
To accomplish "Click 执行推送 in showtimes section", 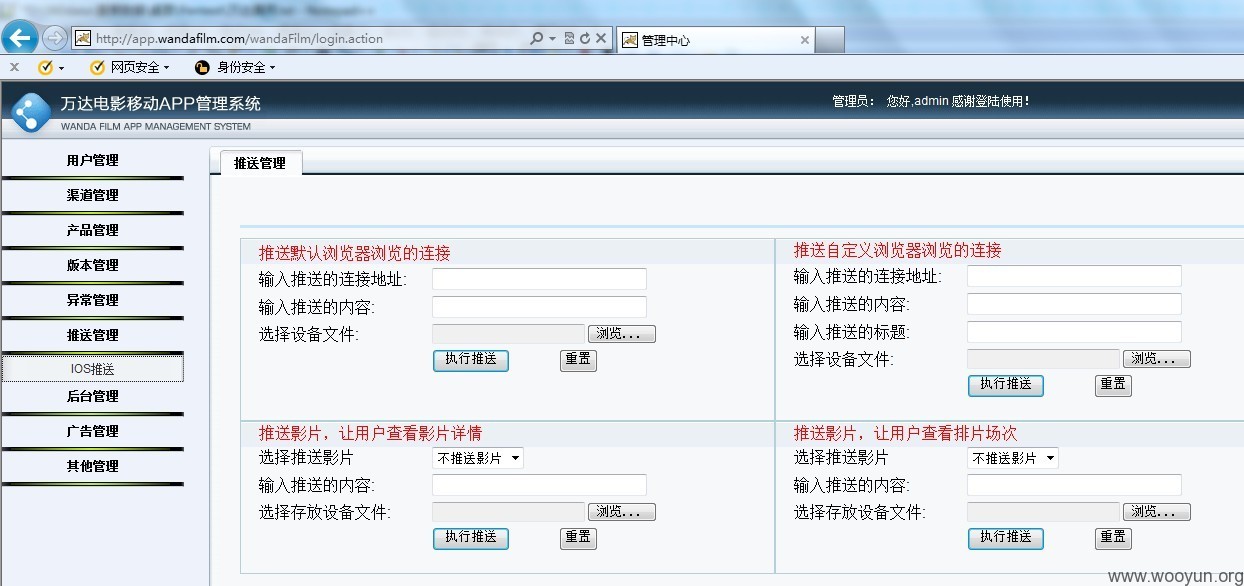I will (x=1006, y=537).
